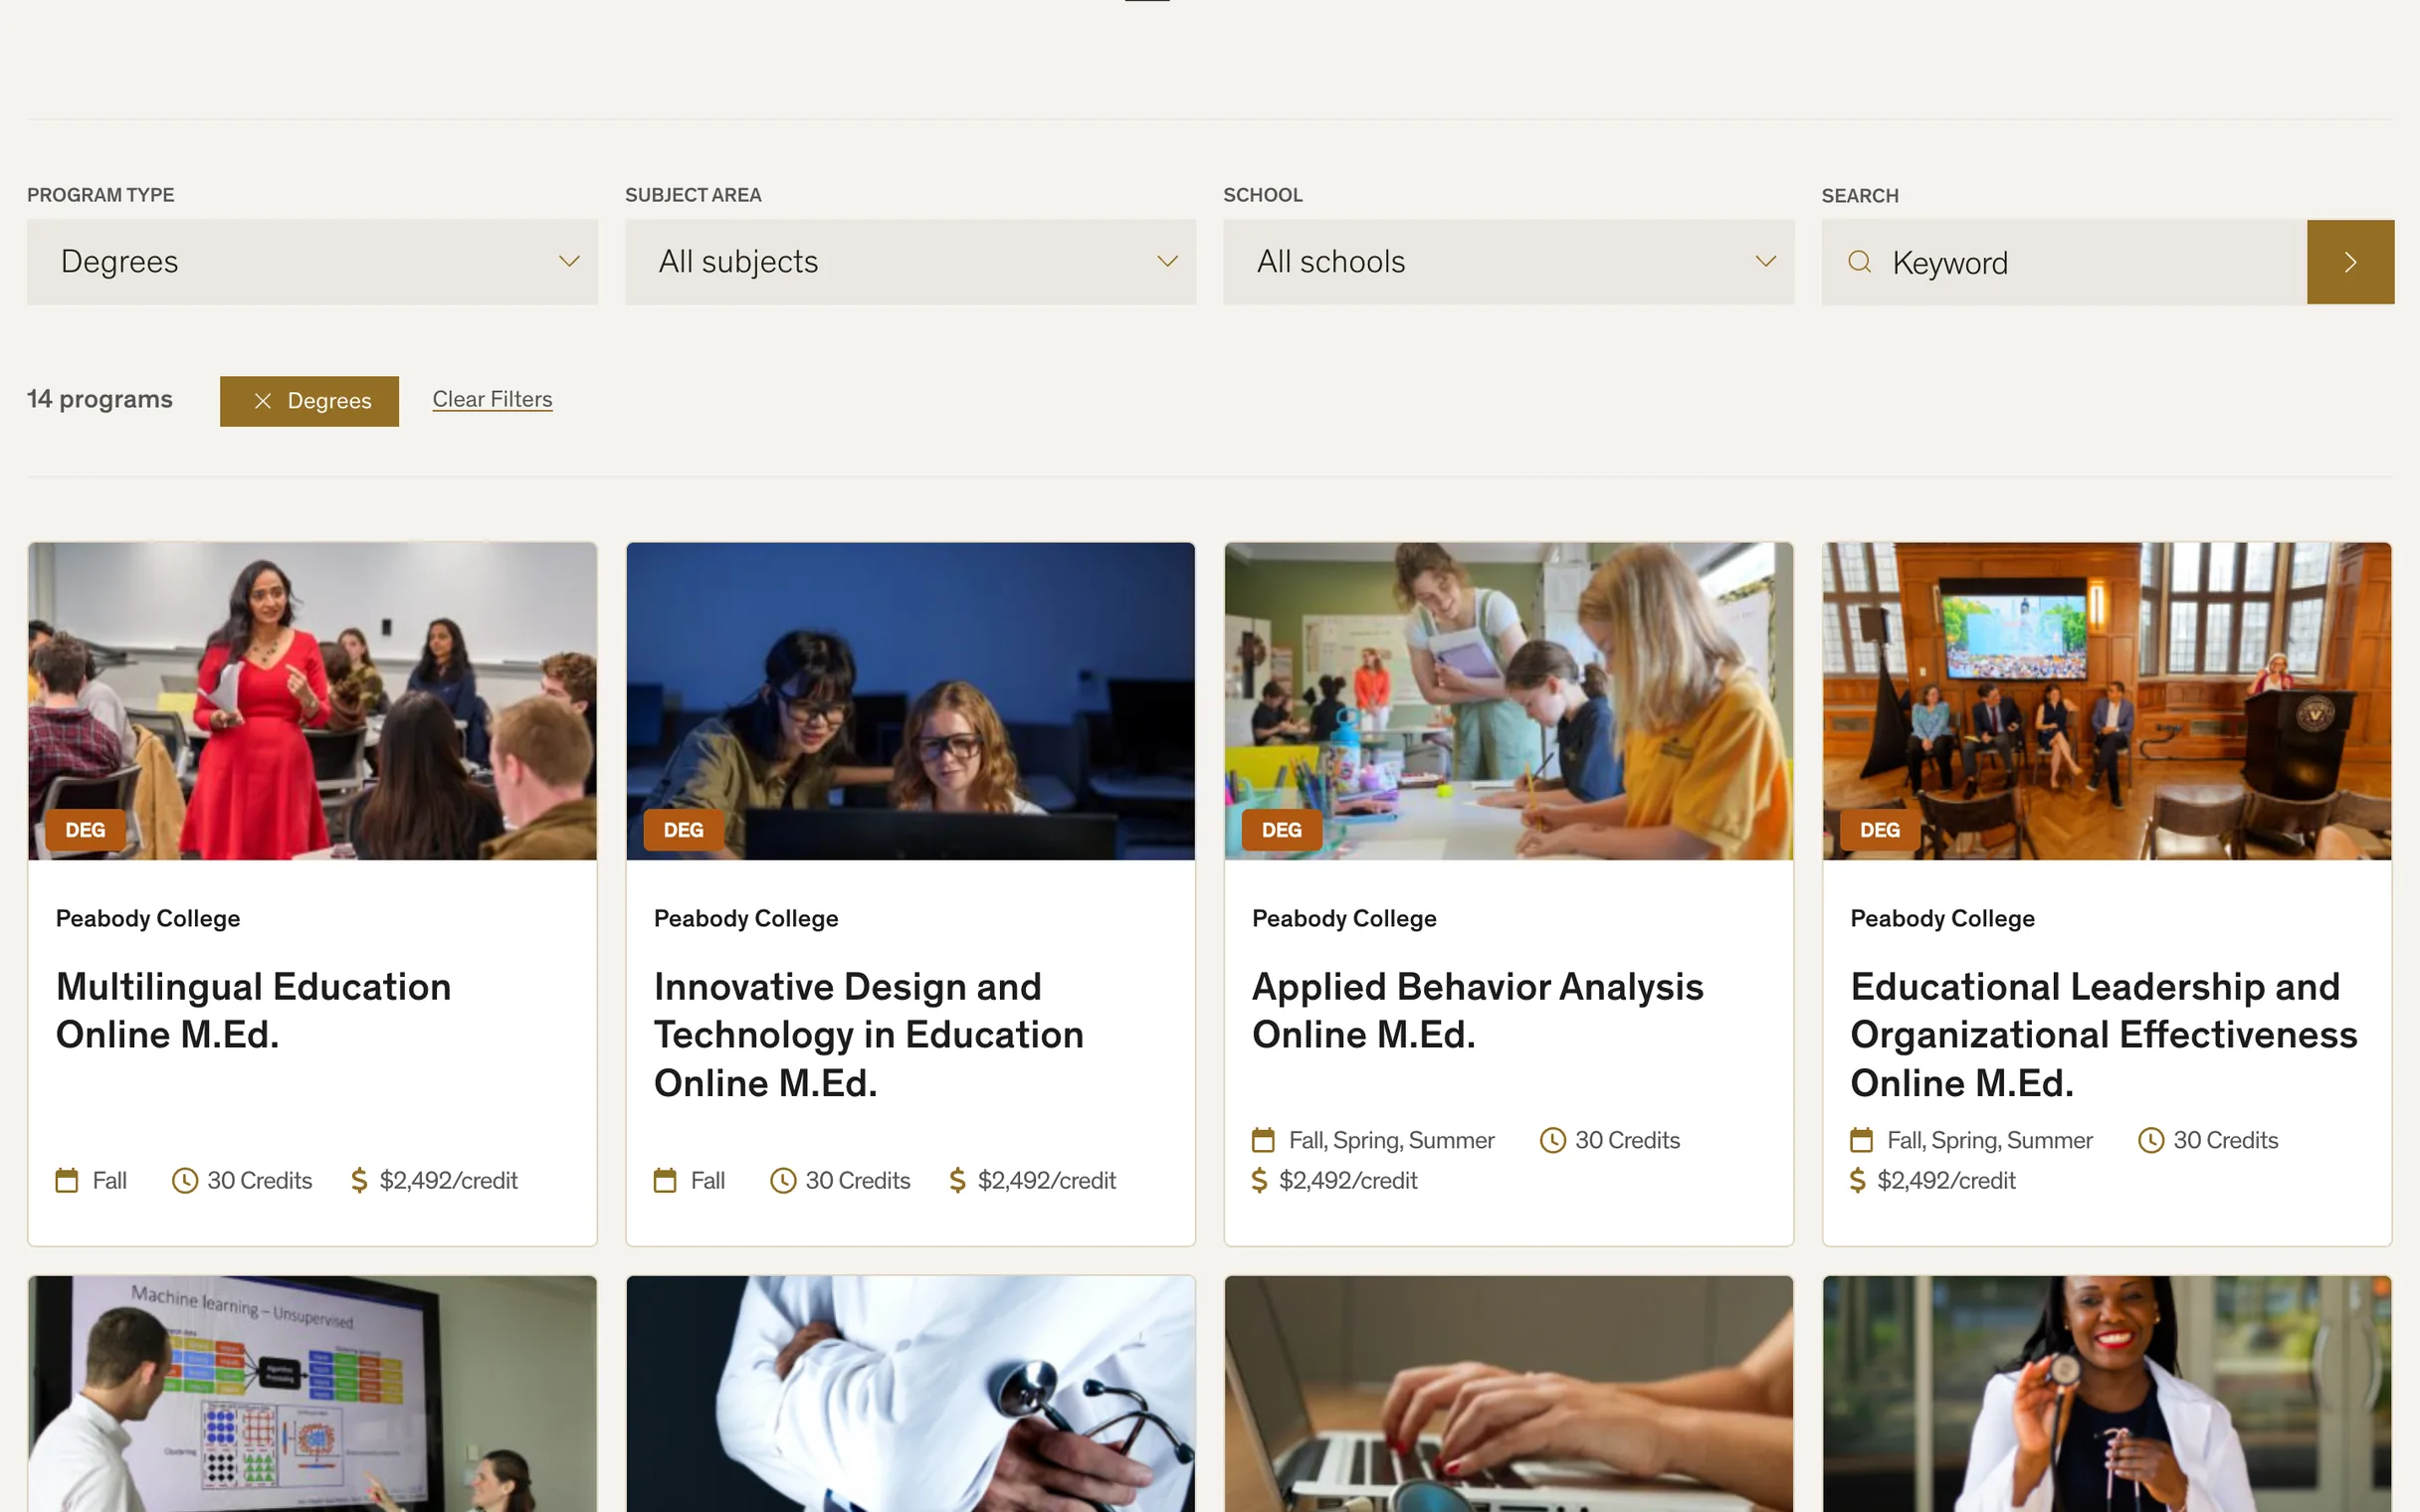Open the Program Type dropdown showing Degrees
The height and width of the screenshot is (1512, 2420).
(312, 262)
